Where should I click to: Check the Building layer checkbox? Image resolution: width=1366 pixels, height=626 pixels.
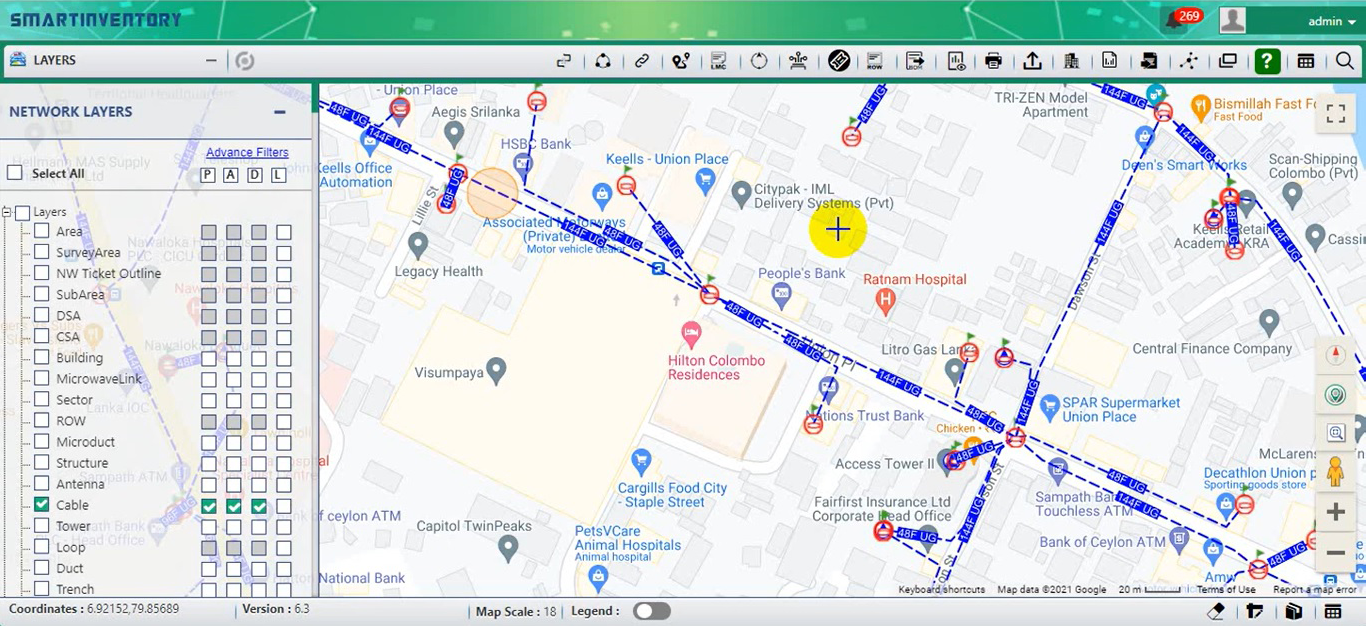42,357
